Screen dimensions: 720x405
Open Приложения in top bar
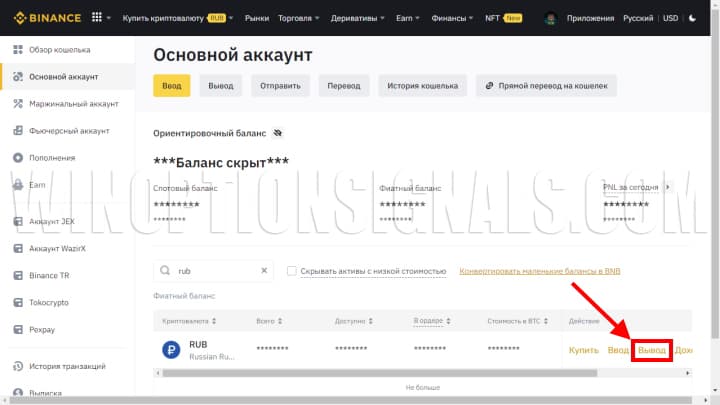pos(590,18)
